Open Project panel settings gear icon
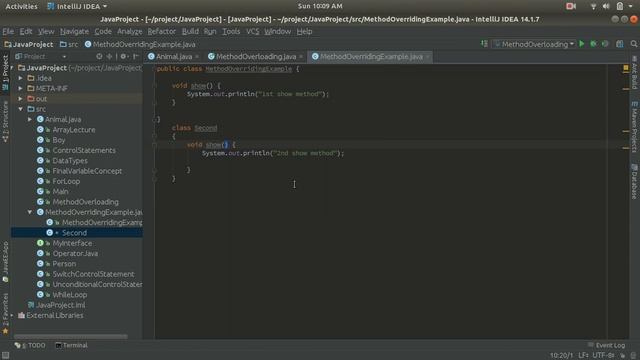The width and height of the screenshot is (640, 360). [x=124, y=56]
